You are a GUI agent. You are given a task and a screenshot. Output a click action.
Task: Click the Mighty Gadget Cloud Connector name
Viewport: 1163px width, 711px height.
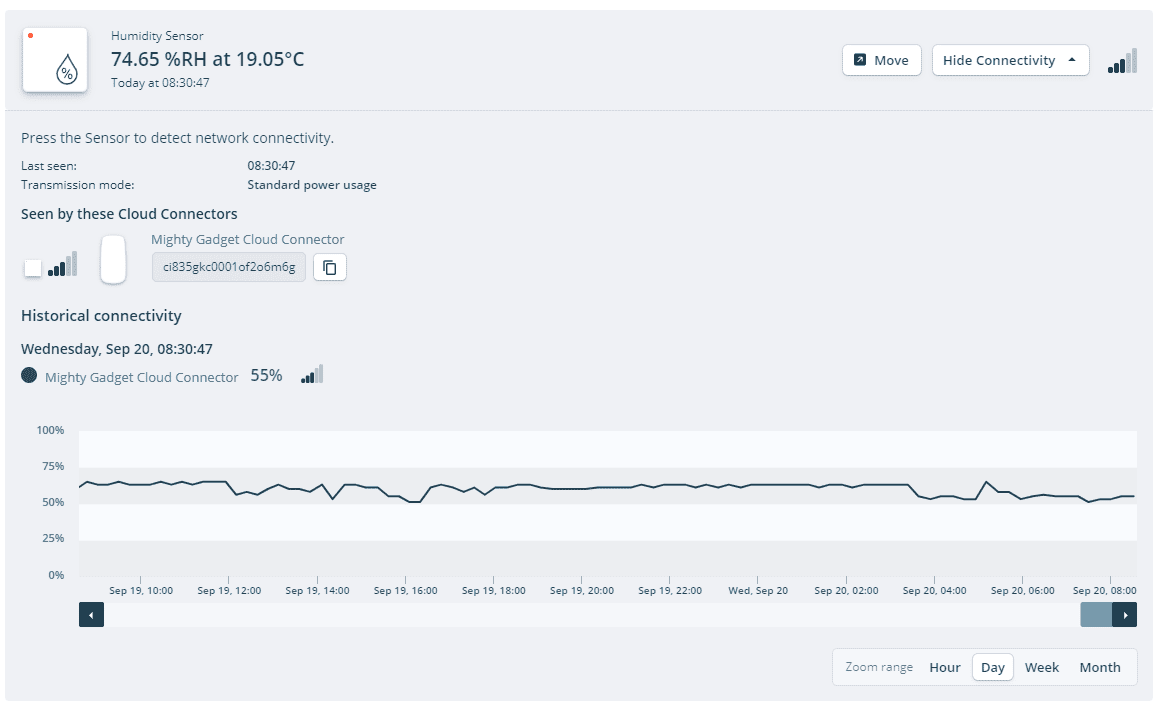click(x=247, y=239)
